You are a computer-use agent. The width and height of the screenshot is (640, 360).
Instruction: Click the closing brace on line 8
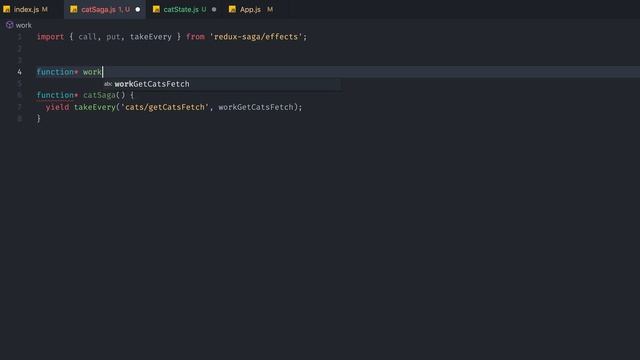pos(39,118)
